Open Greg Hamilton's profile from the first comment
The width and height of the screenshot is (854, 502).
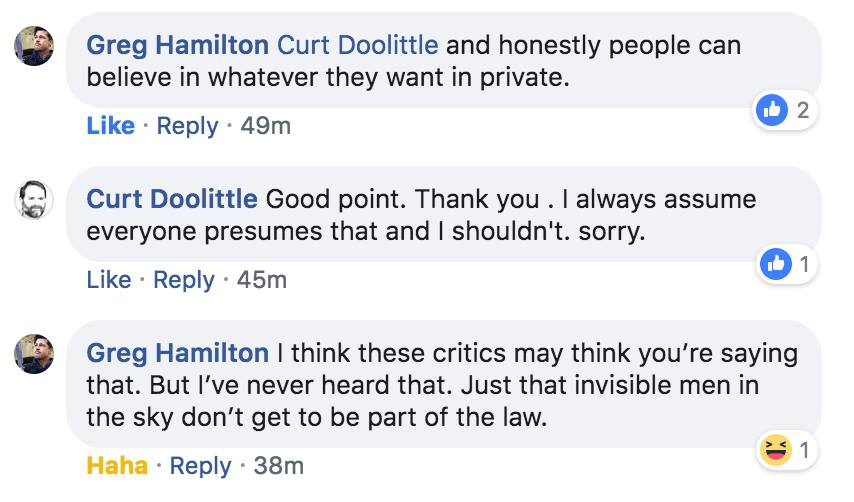pos(177,45)
